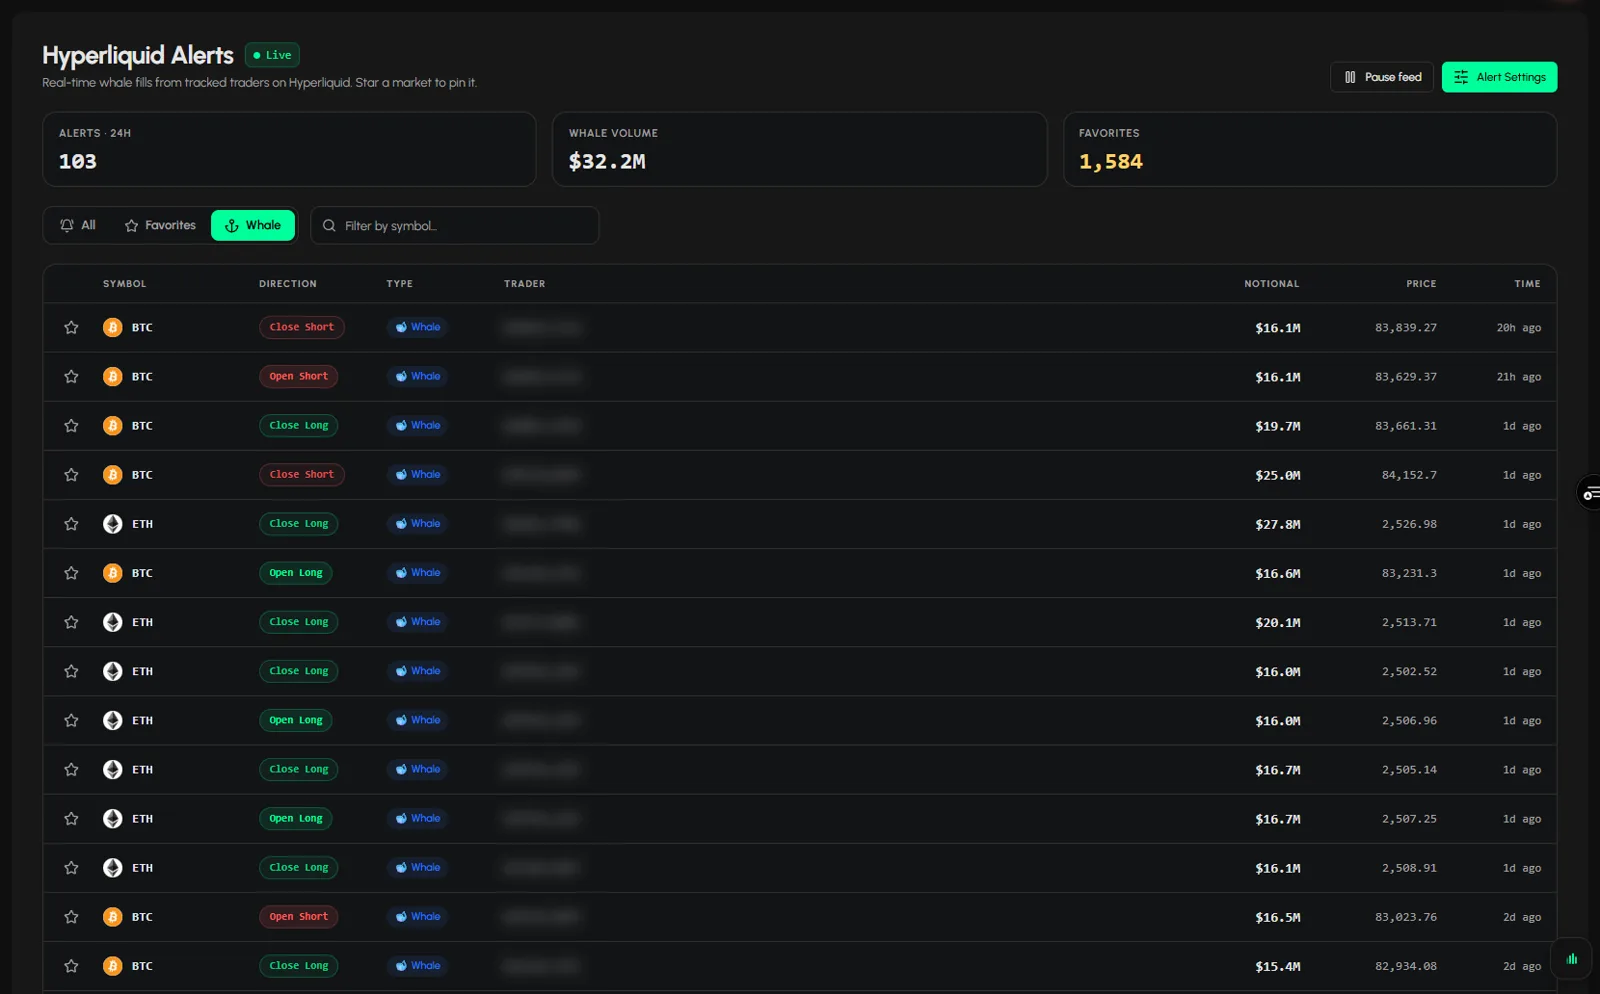The width and height of the screenshot is (1600, 994).
Task: Click Whale badge in the 2,508.91 row
Action: pos(417,867)
